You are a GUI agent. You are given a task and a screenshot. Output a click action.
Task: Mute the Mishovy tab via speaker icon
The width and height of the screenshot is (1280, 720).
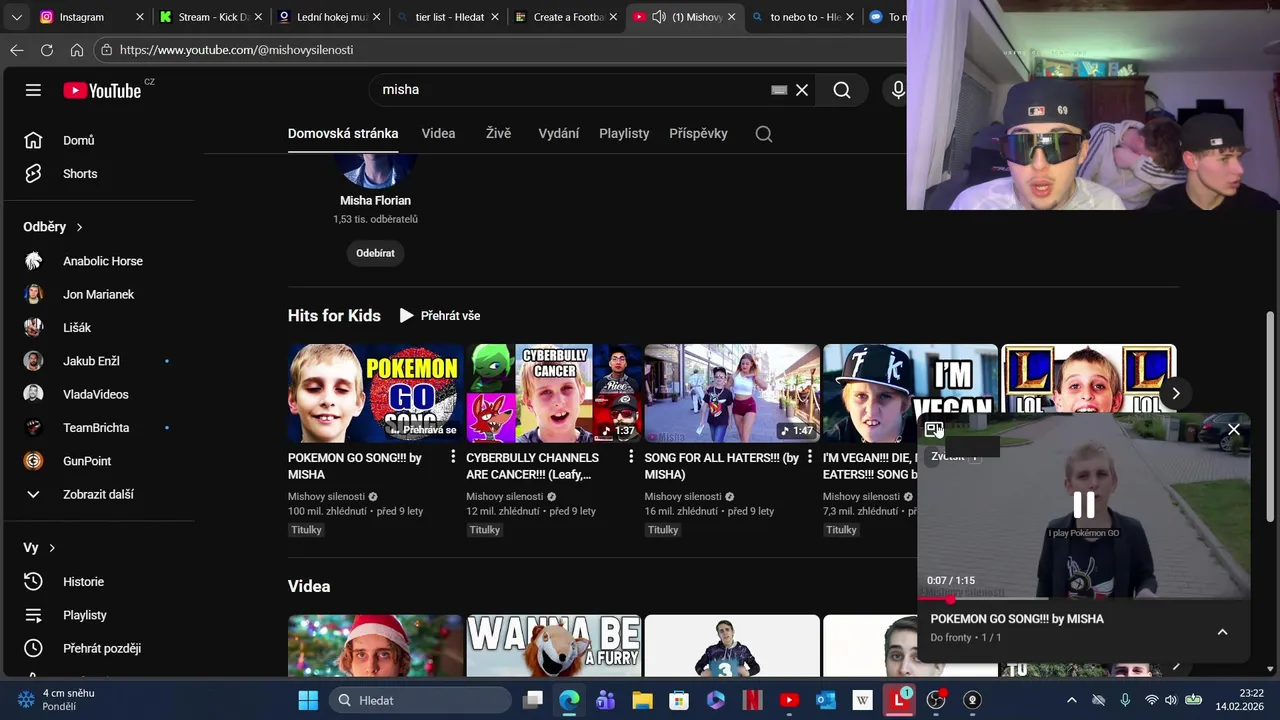point(659,17)
